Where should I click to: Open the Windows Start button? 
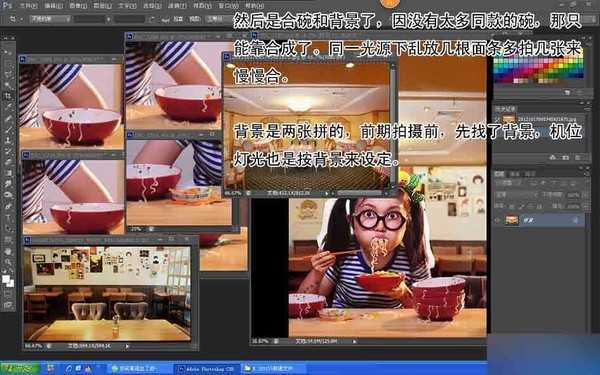[20, 368]
